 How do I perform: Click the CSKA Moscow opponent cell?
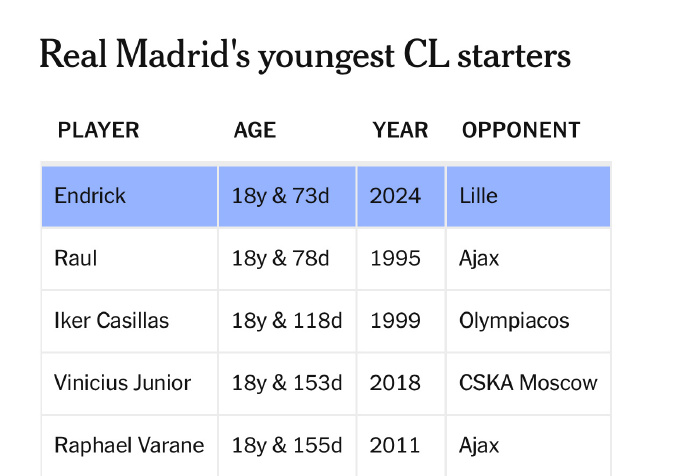click(x=529, y=384)
